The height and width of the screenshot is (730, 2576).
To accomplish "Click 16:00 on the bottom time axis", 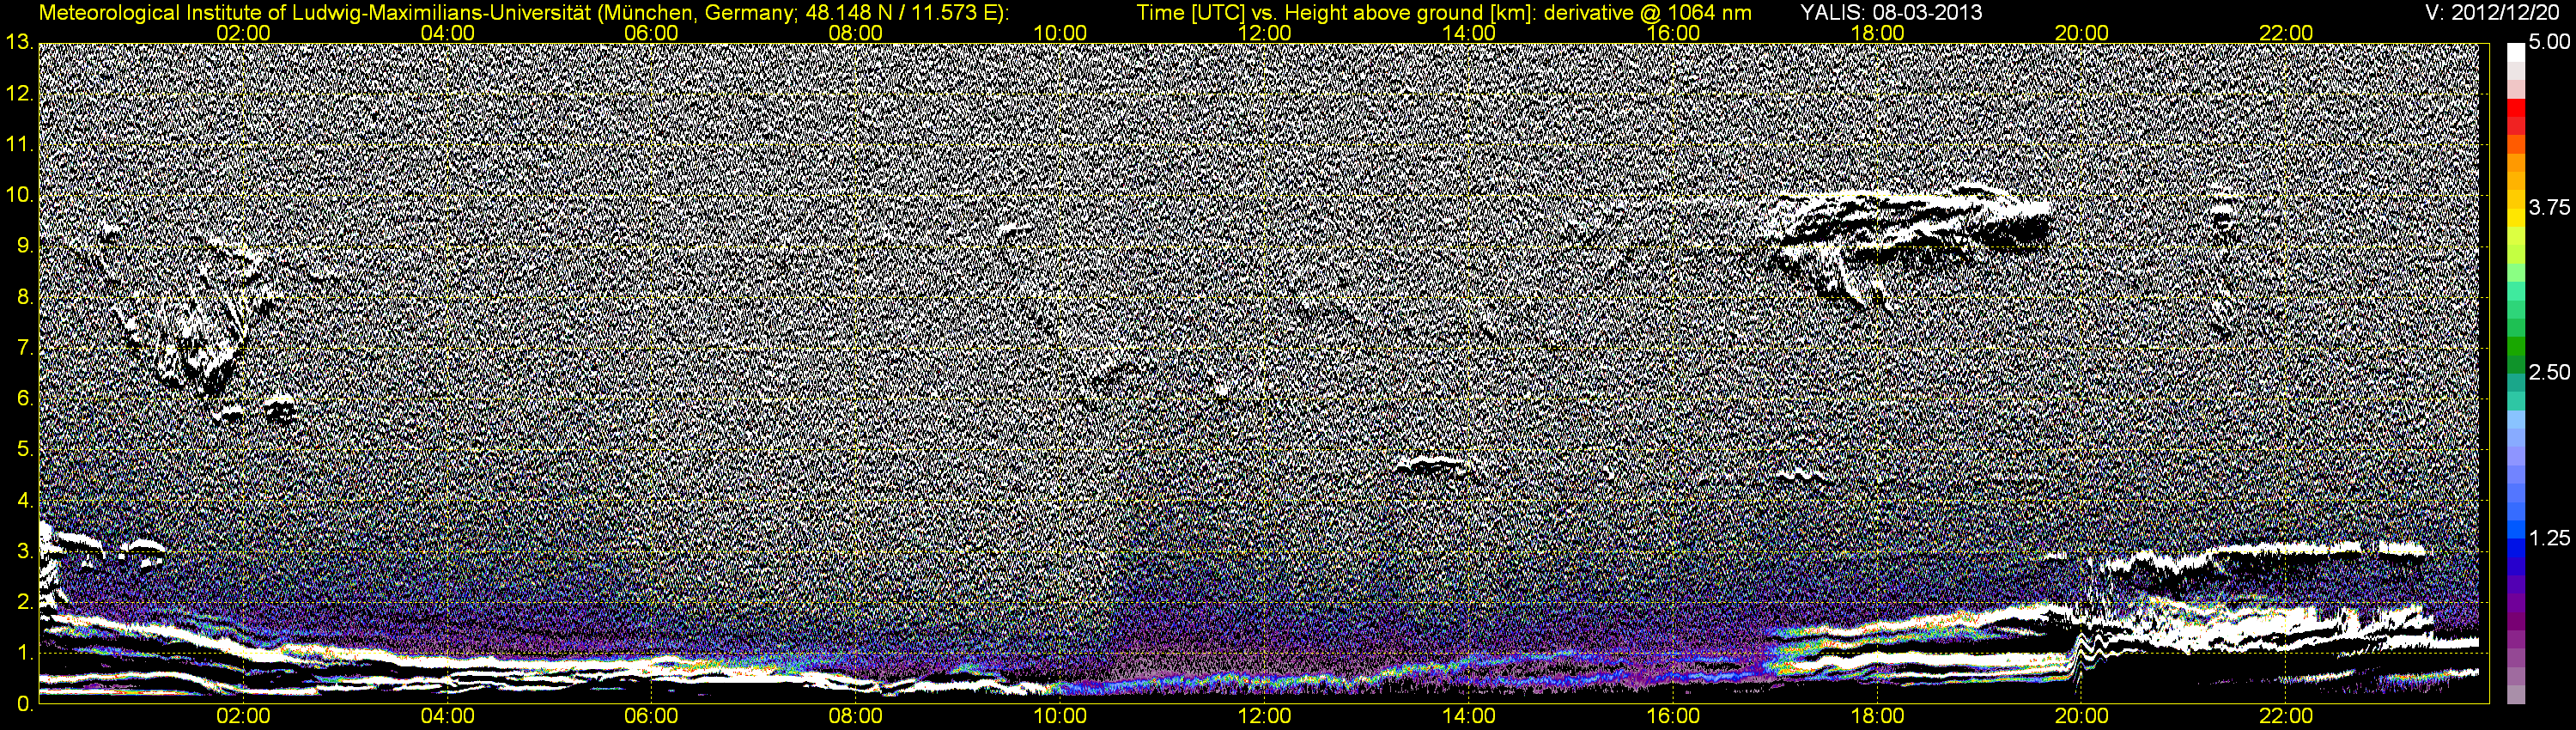I will tap(1673, 717).
